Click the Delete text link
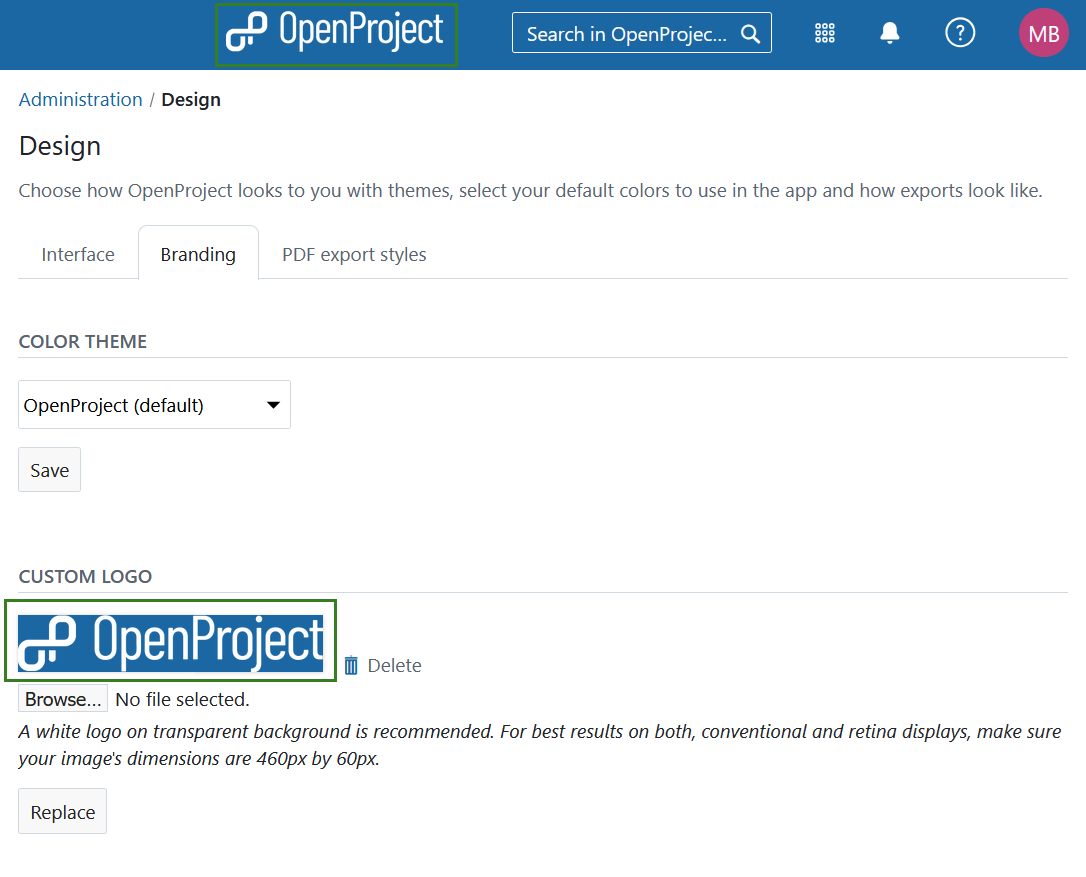The image size is (1086, 877). [394, 666]
